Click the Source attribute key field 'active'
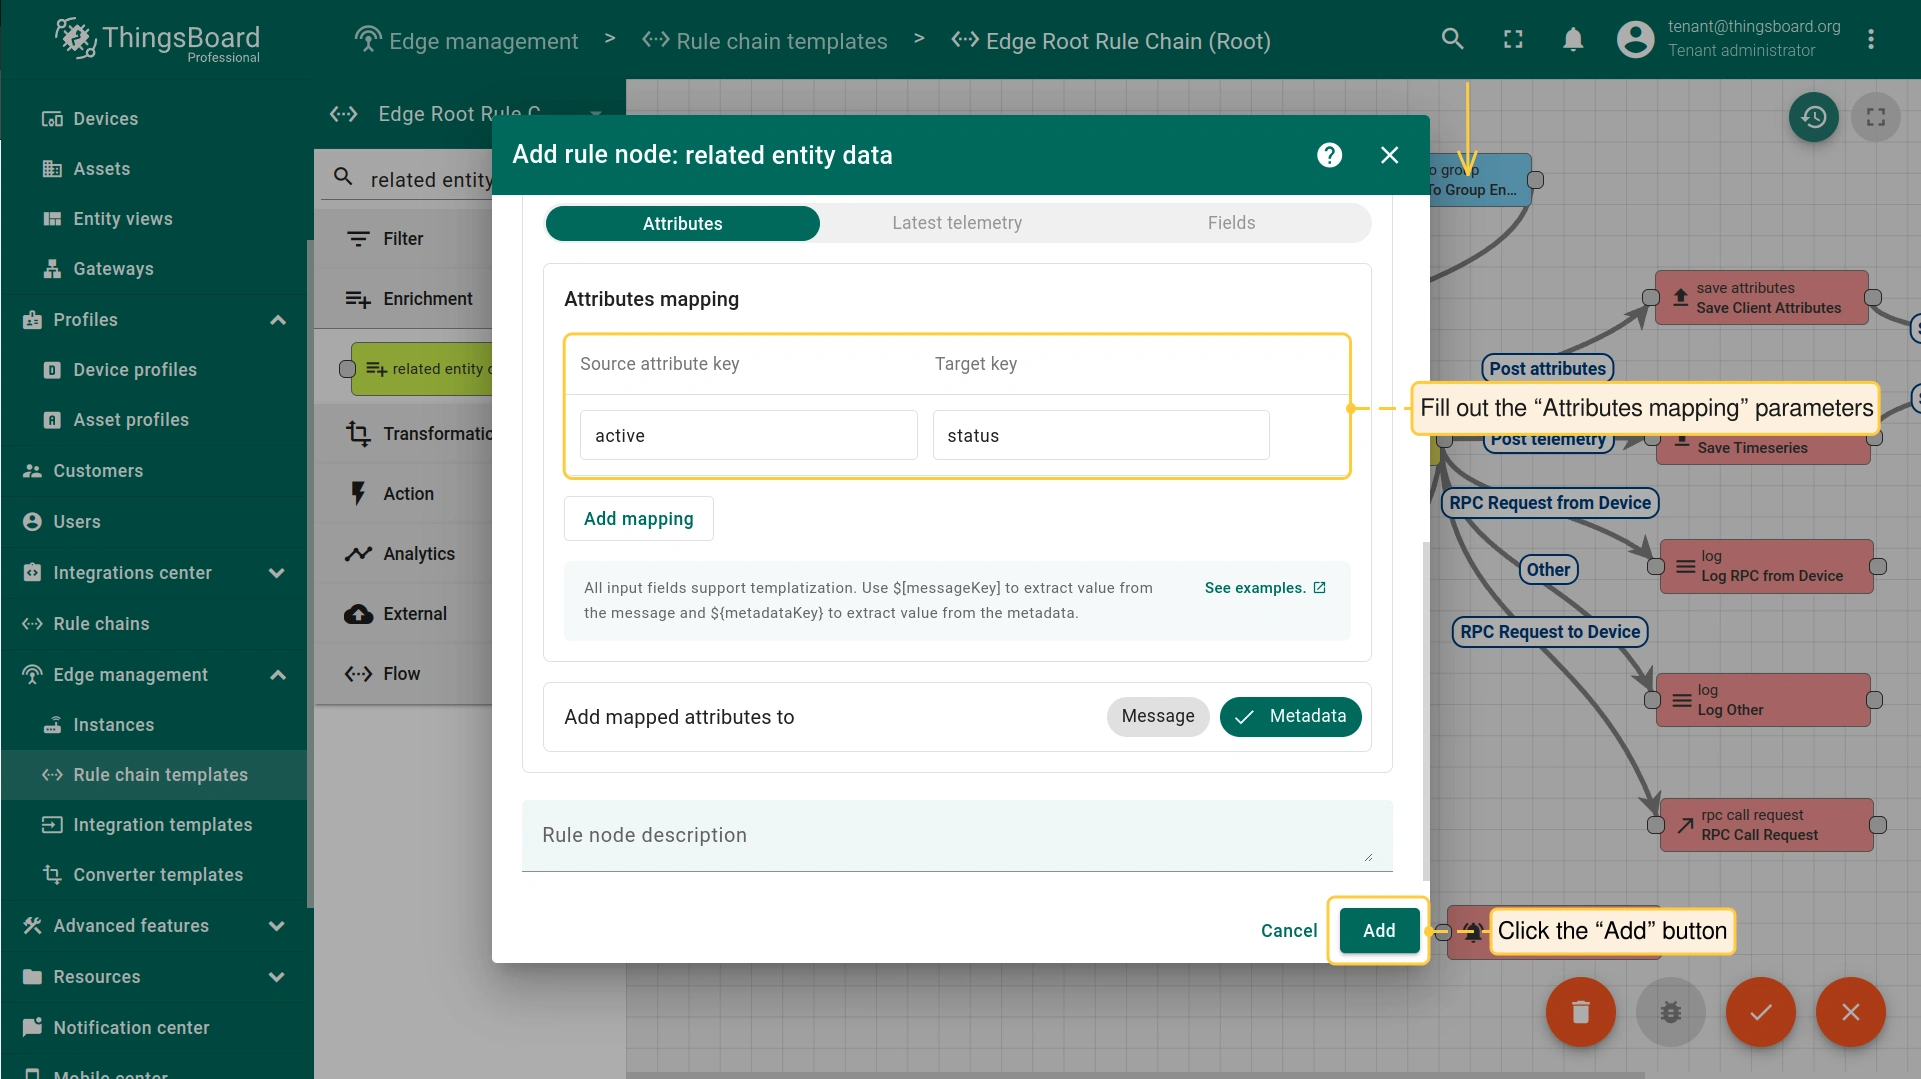Screen dimensions: 1921x1079 coord(748,435)
